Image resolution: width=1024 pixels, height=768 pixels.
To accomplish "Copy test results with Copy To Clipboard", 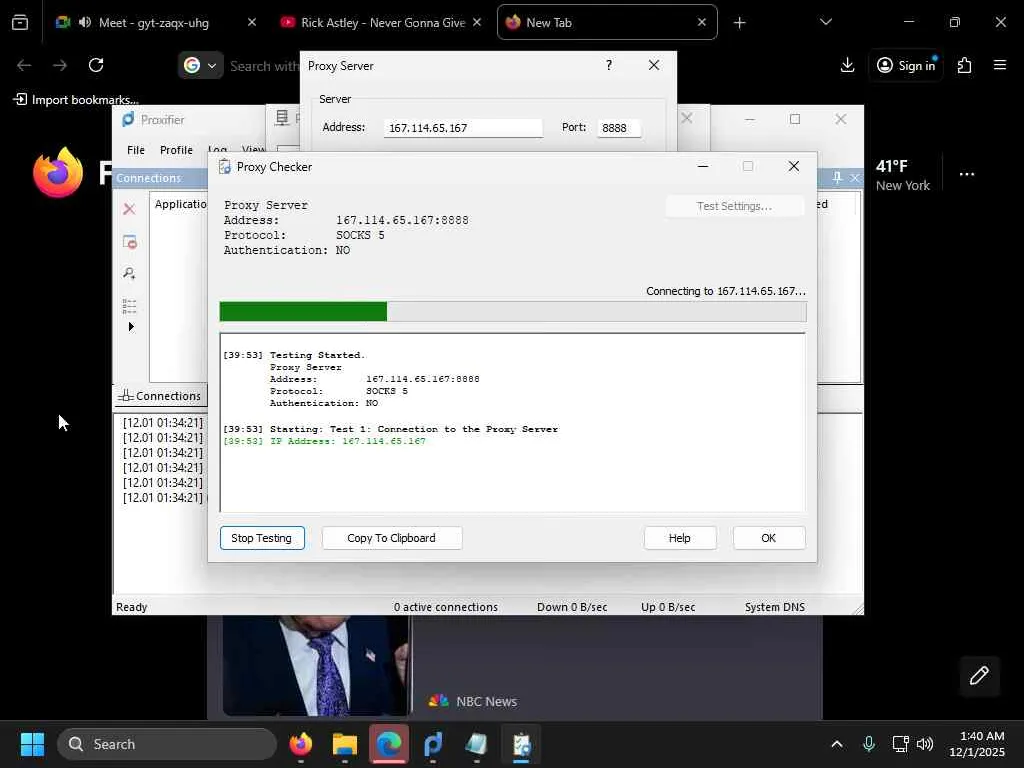I will pos(391,537).
